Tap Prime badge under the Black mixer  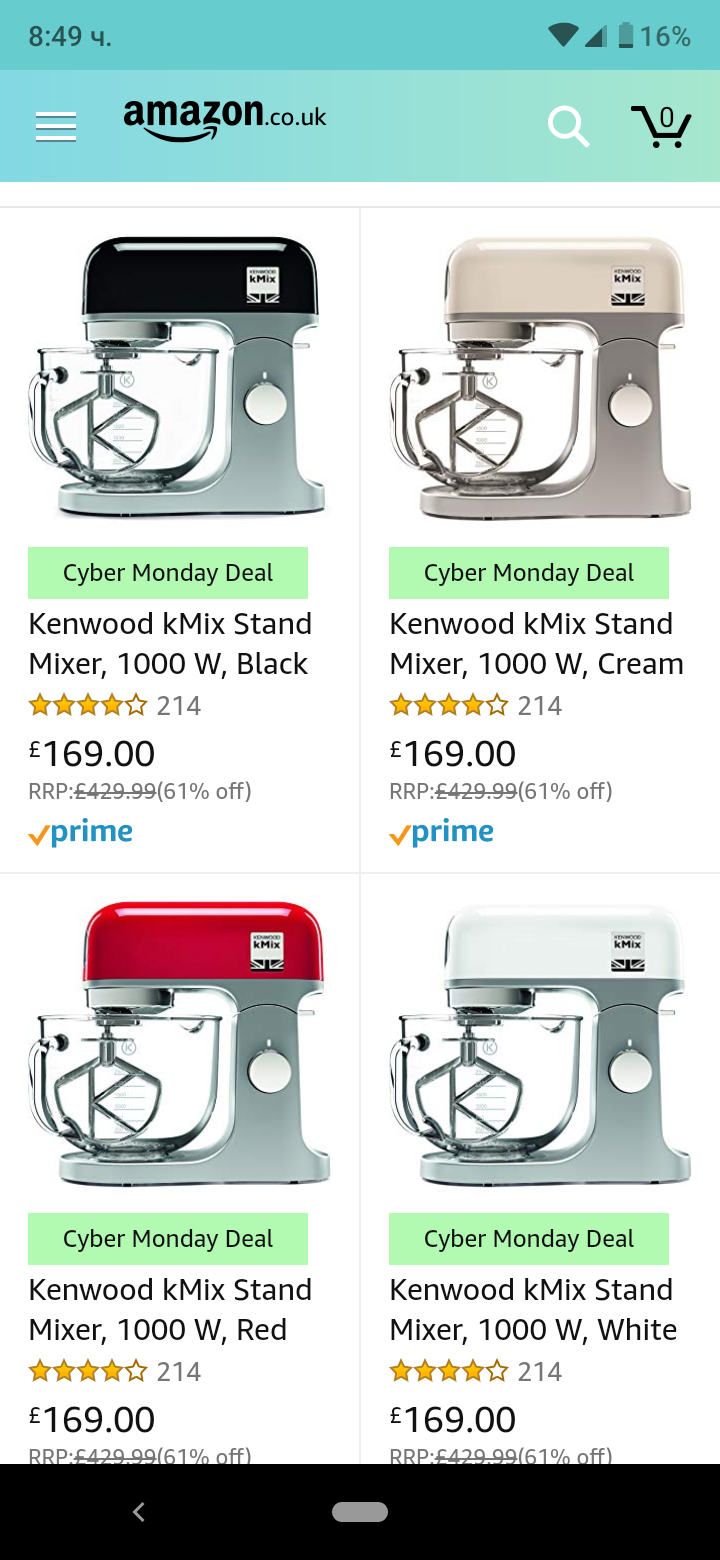coord(81,833)
